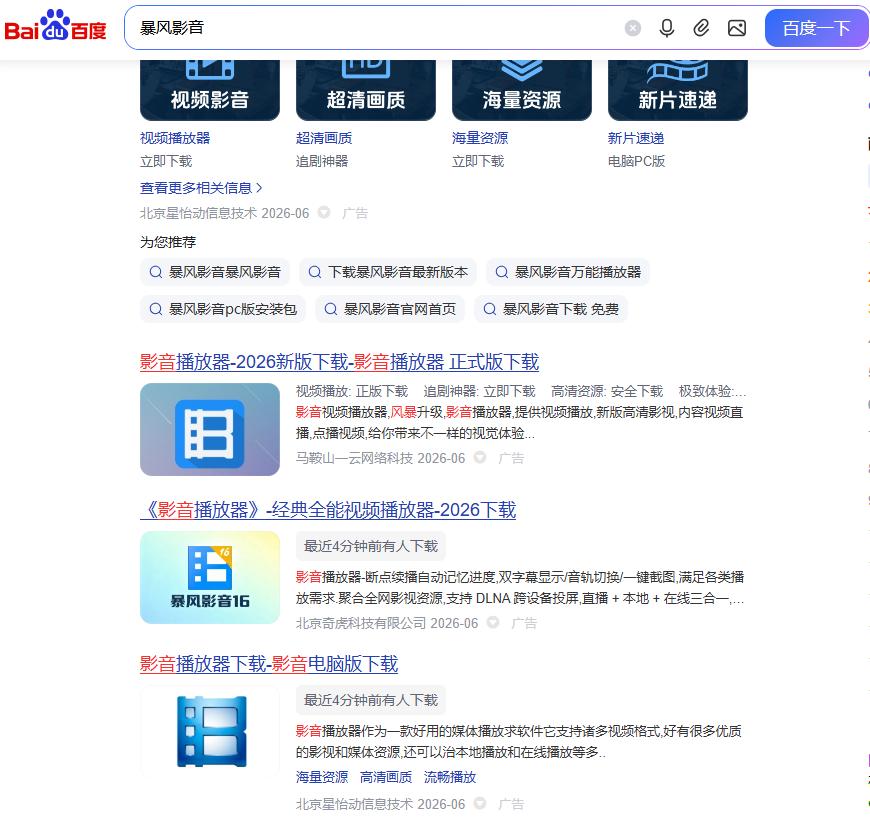Follow the 海量资源 link under banner

pyautogui.click(x=480, y=138)
